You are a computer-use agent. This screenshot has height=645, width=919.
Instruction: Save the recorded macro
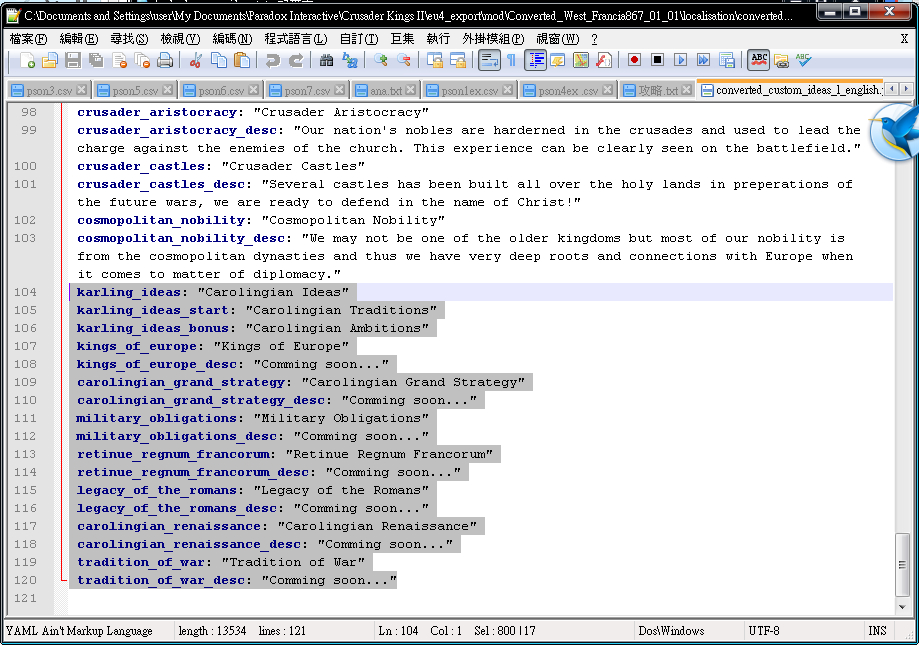[x=727, y=60]
